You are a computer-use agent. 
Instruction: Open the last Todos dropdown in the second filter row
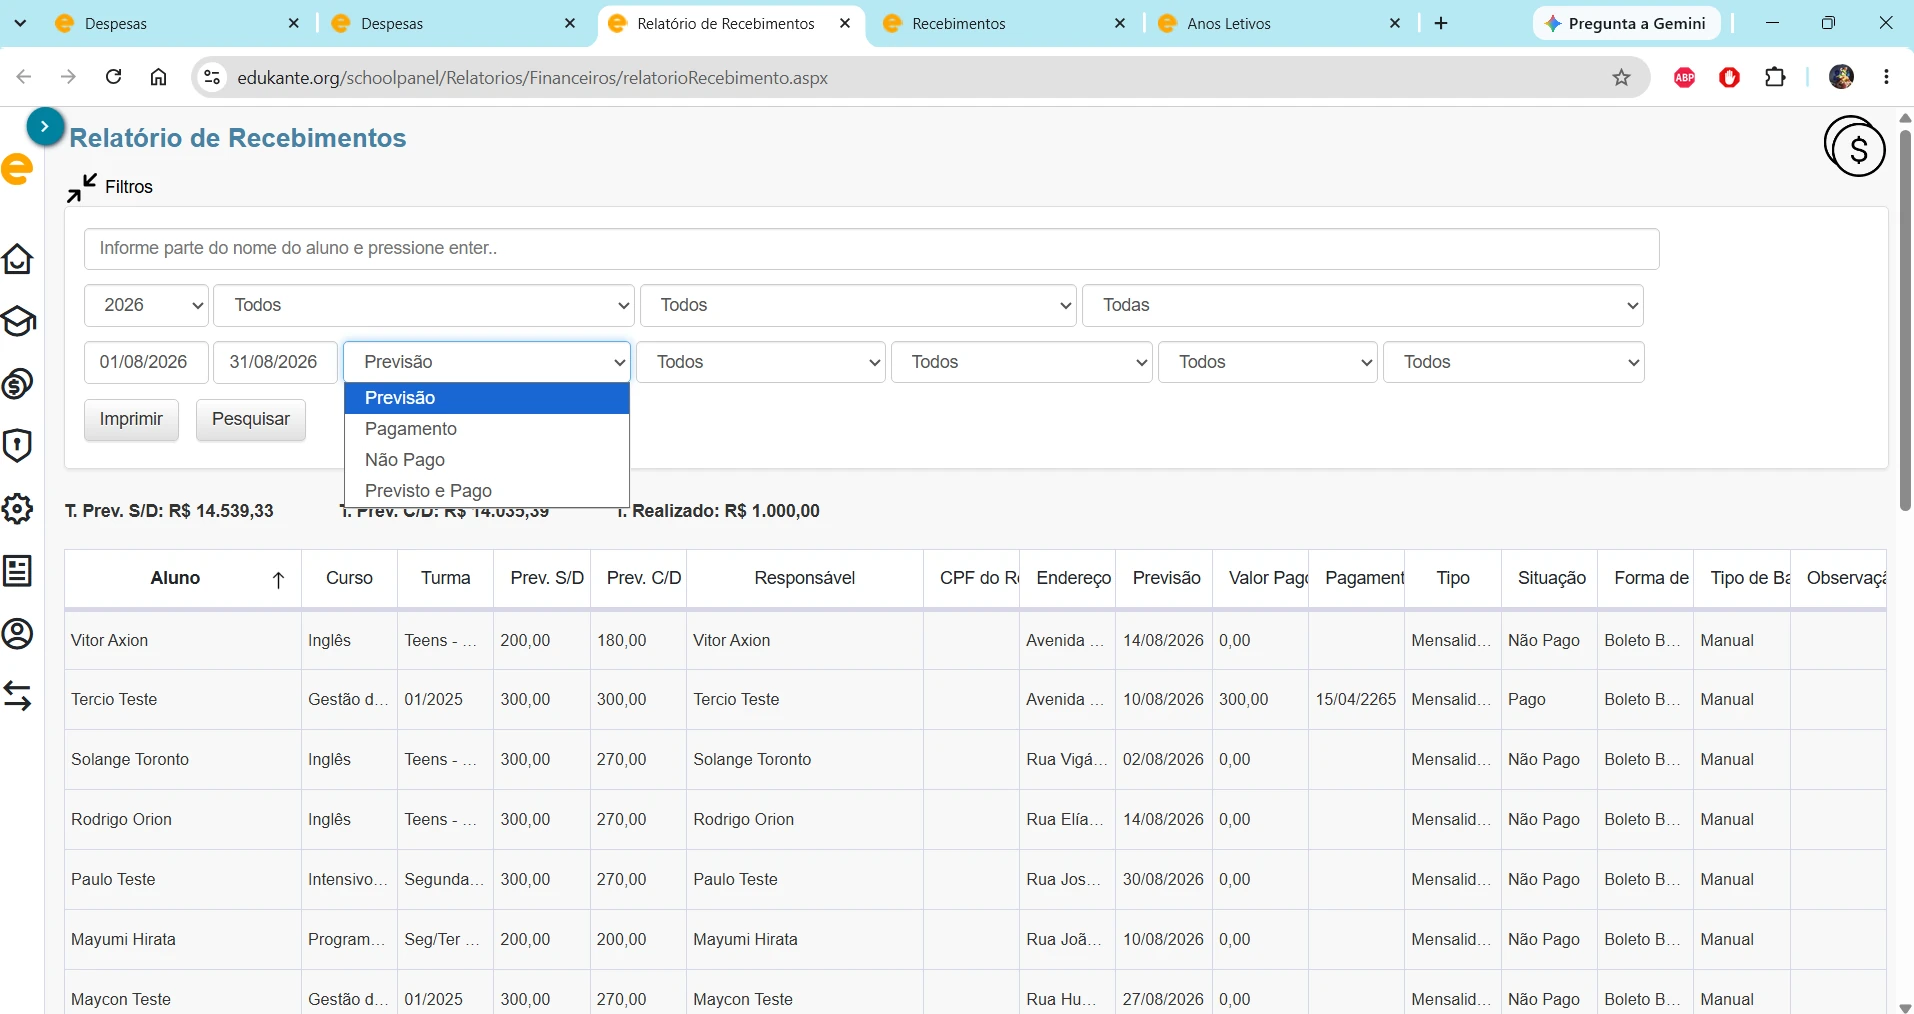pos(1514,362)
